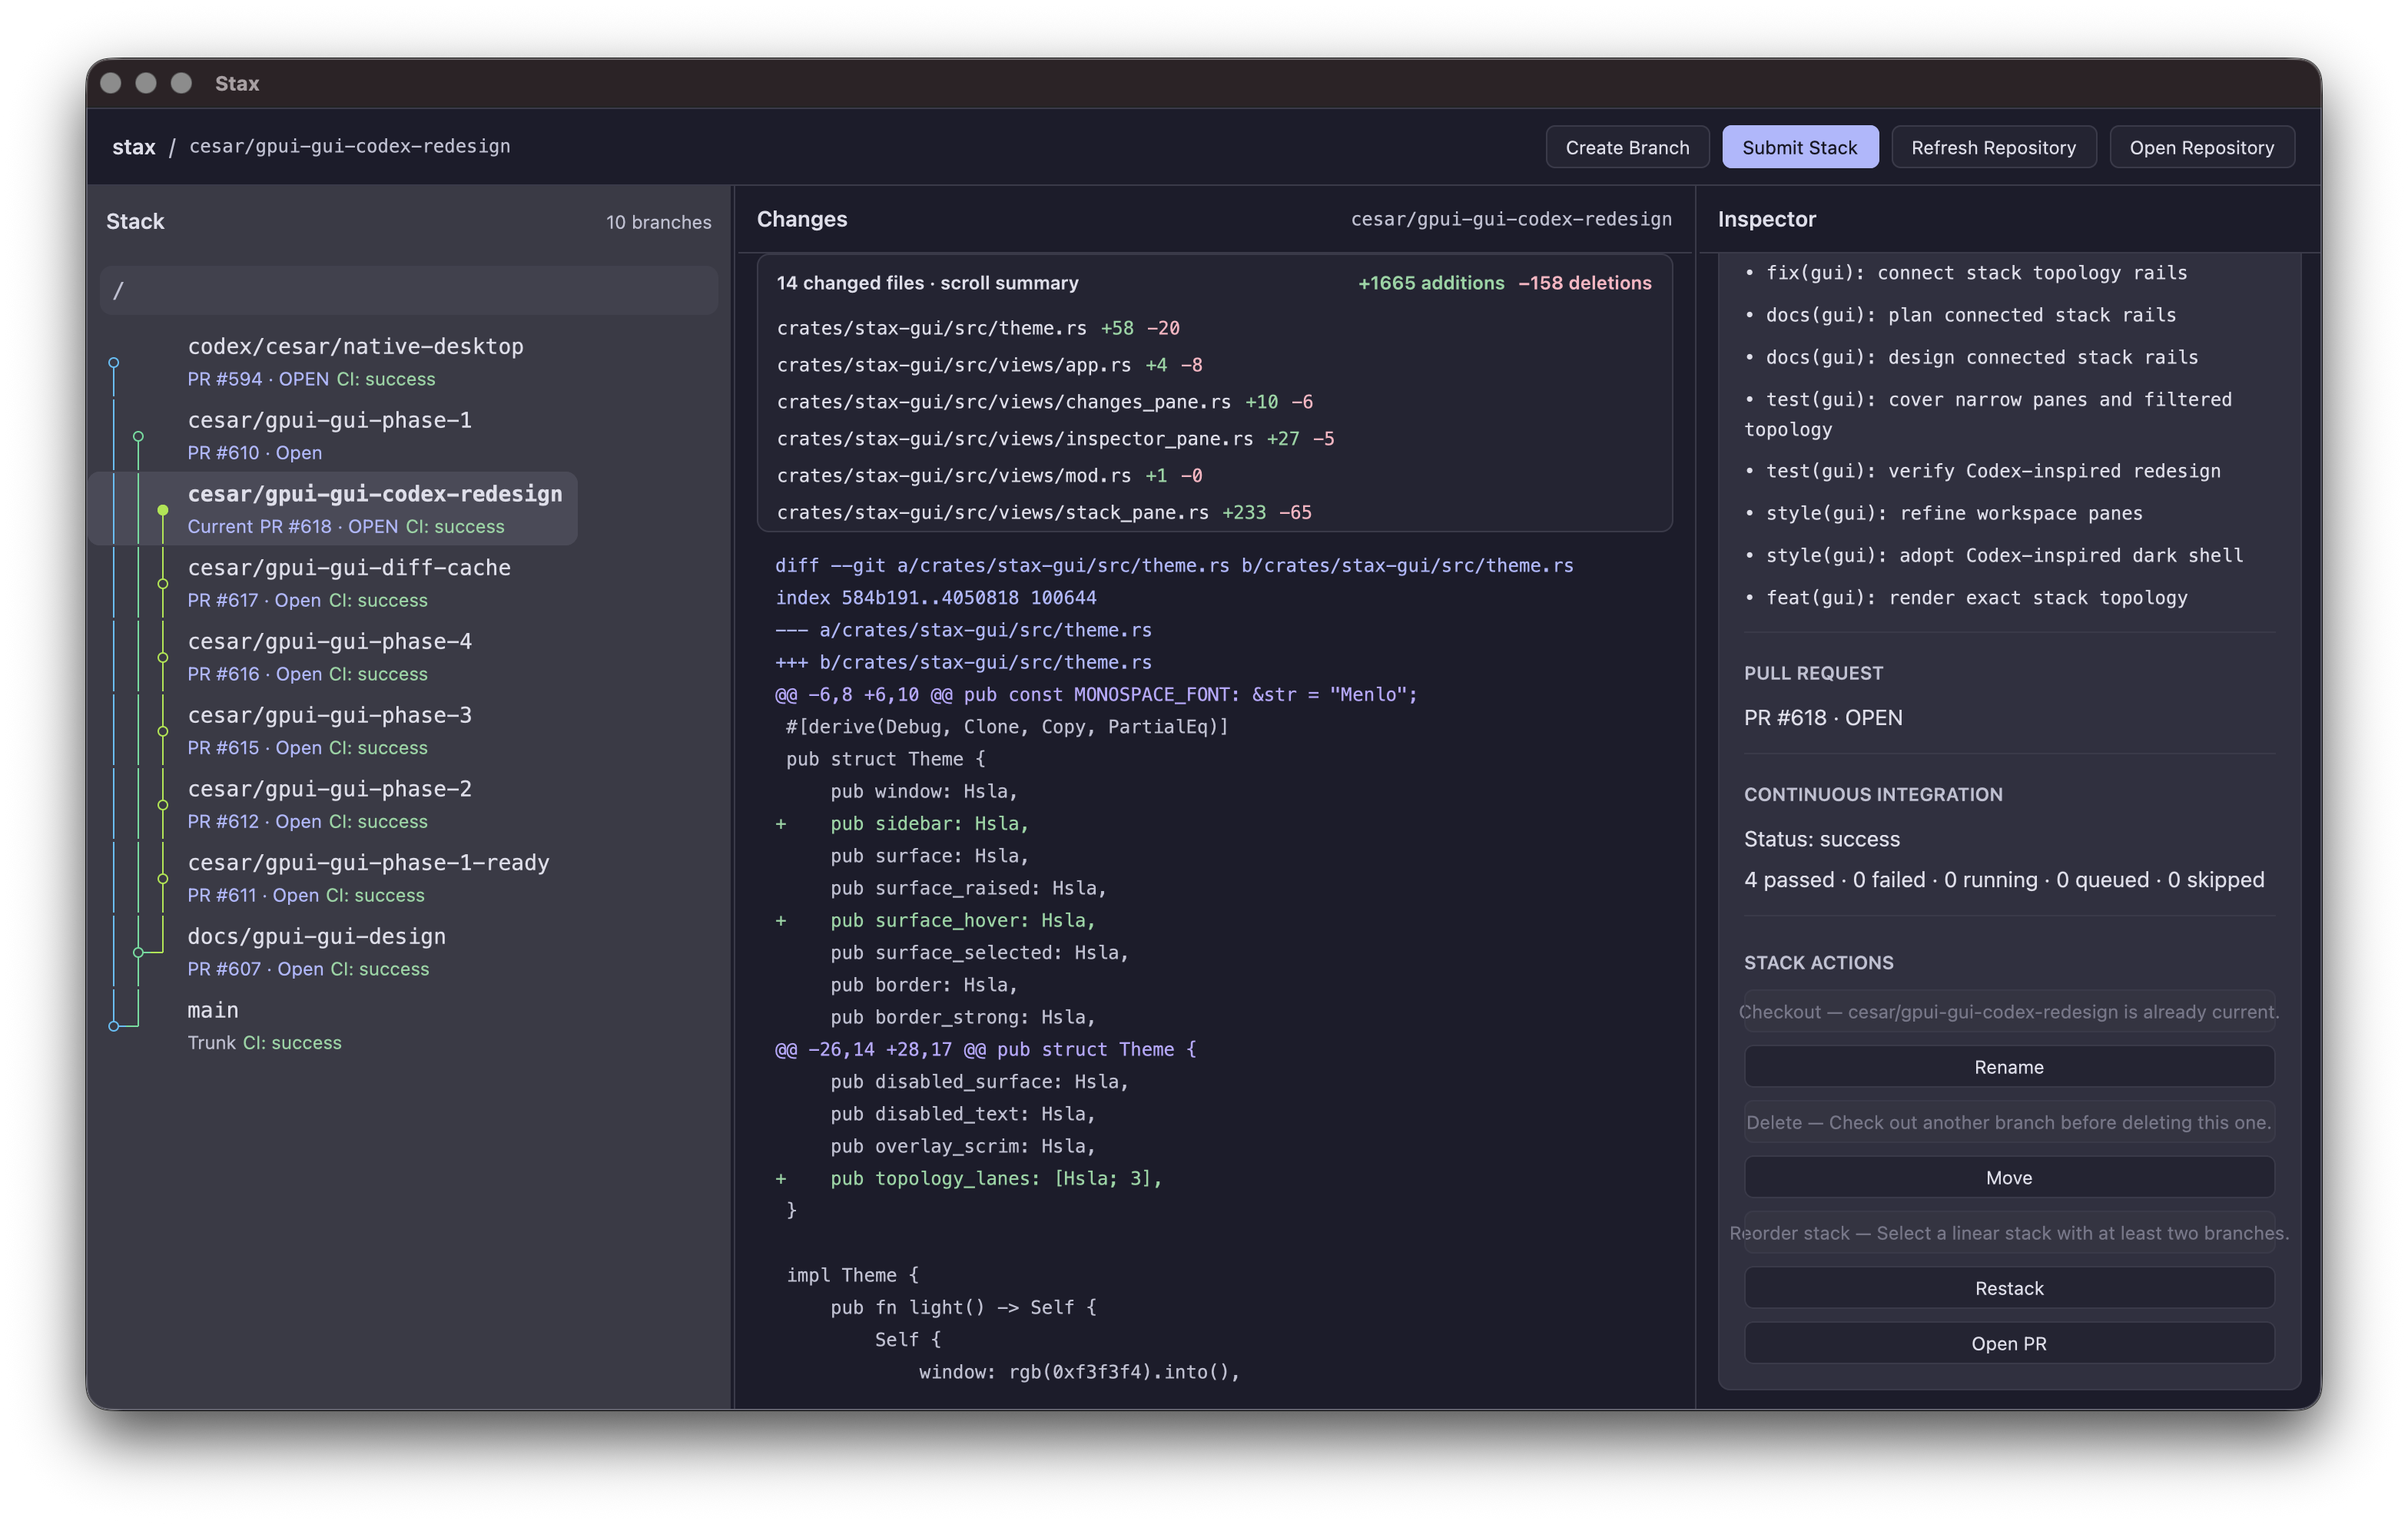This screenshot has height=1524, width=2408.
Task: Focus the stack filter input field
Action: click(x=409, y=291)
